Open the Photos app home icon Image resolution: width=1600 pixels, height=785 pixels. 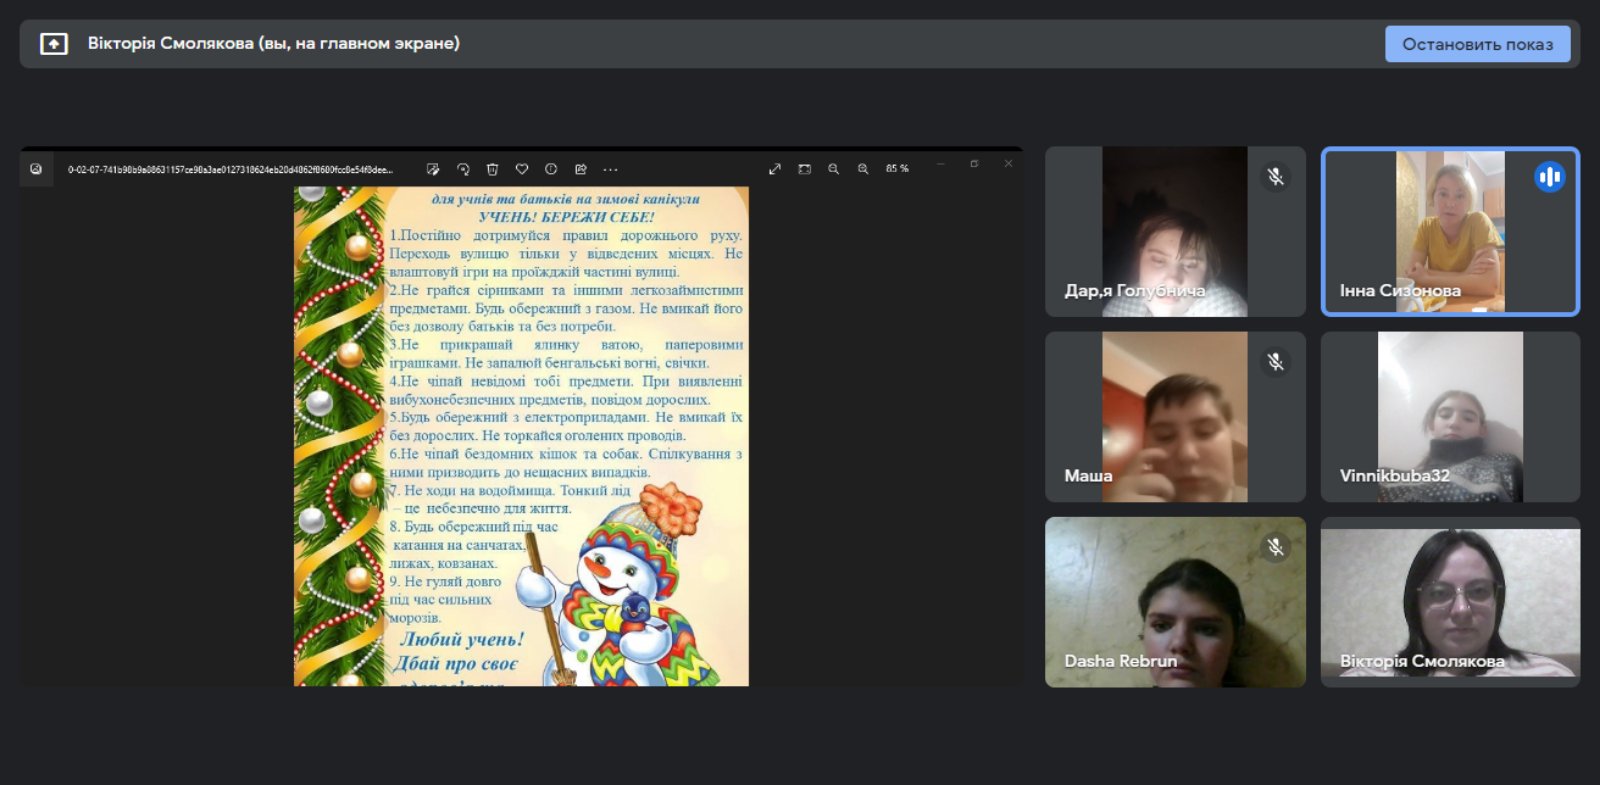36,169
